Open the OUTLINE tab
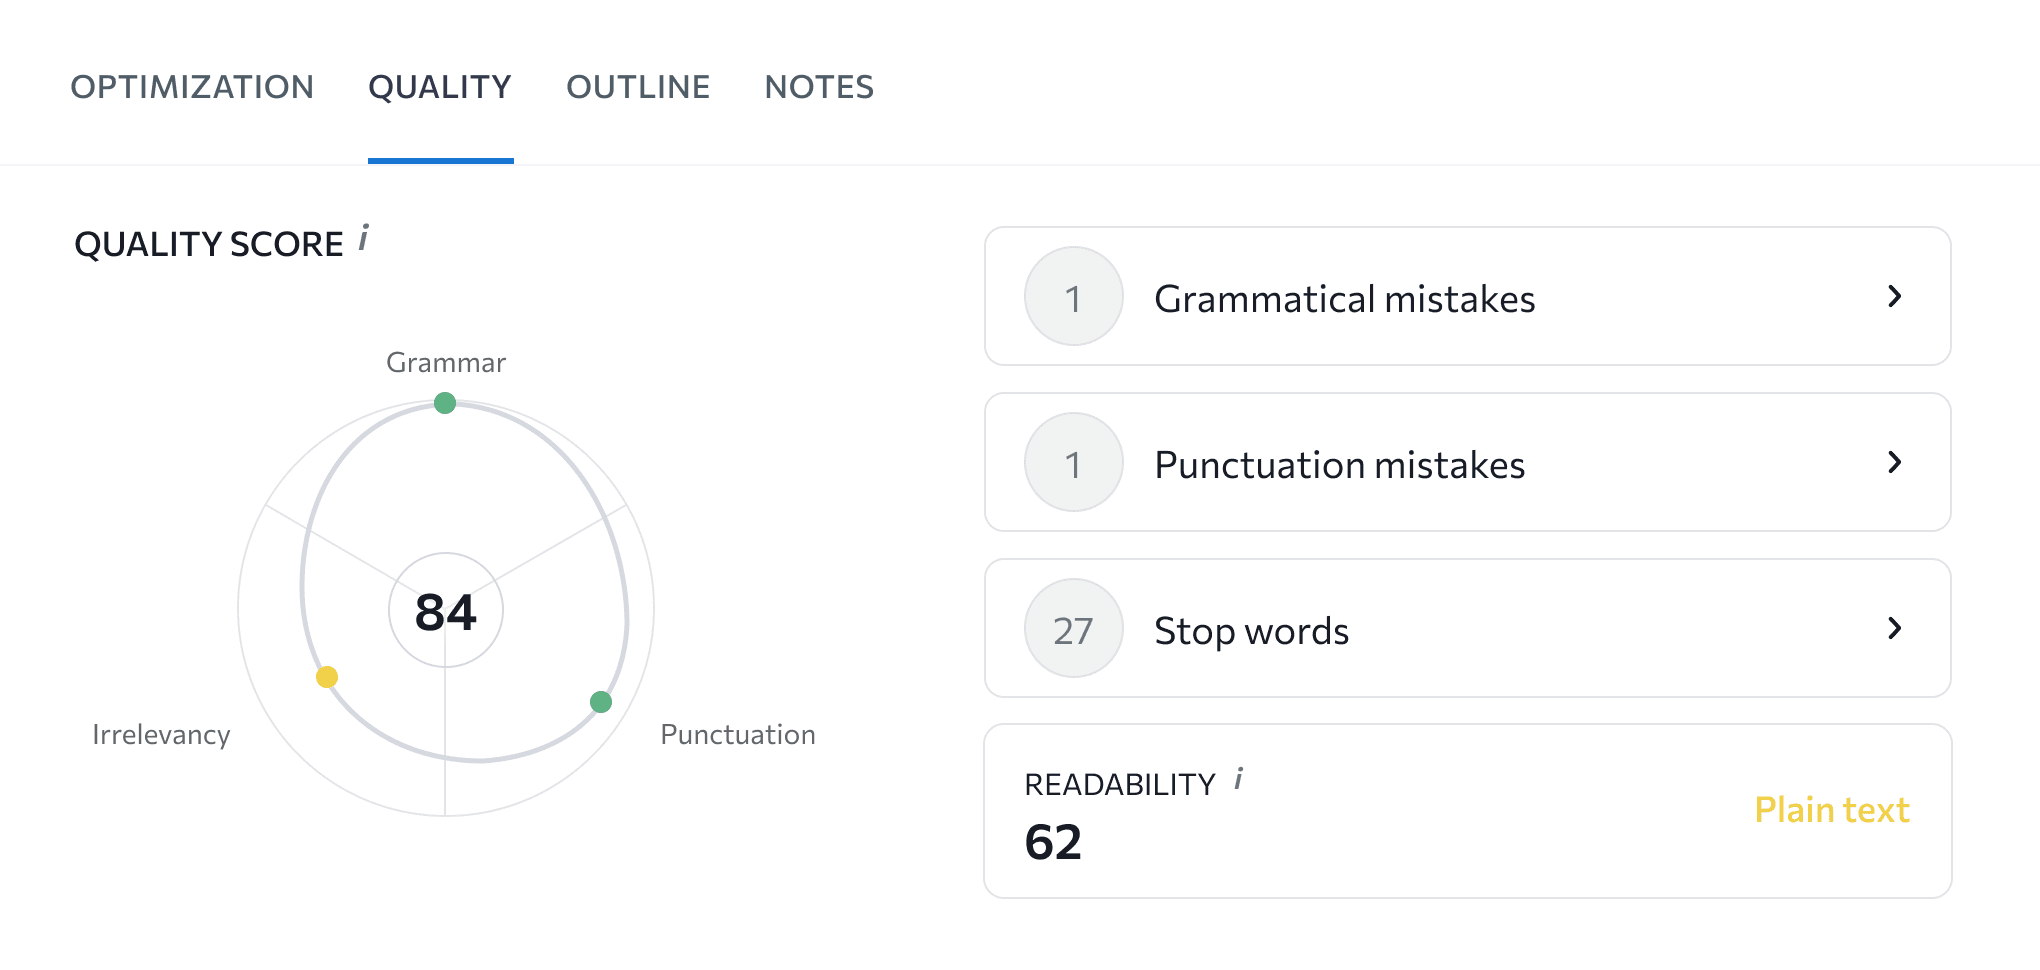Image resolution: width=2040 pixels, height=970 pixels. point(639,87)
